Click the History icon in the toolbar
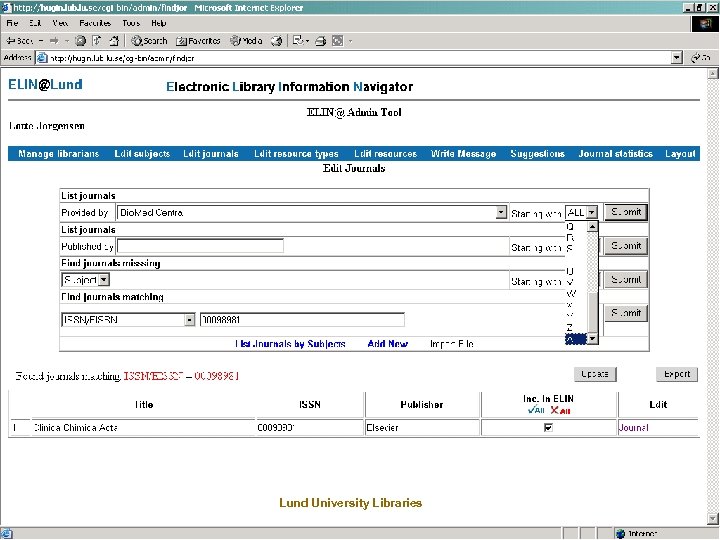720x540 pixels. point(276,41)
